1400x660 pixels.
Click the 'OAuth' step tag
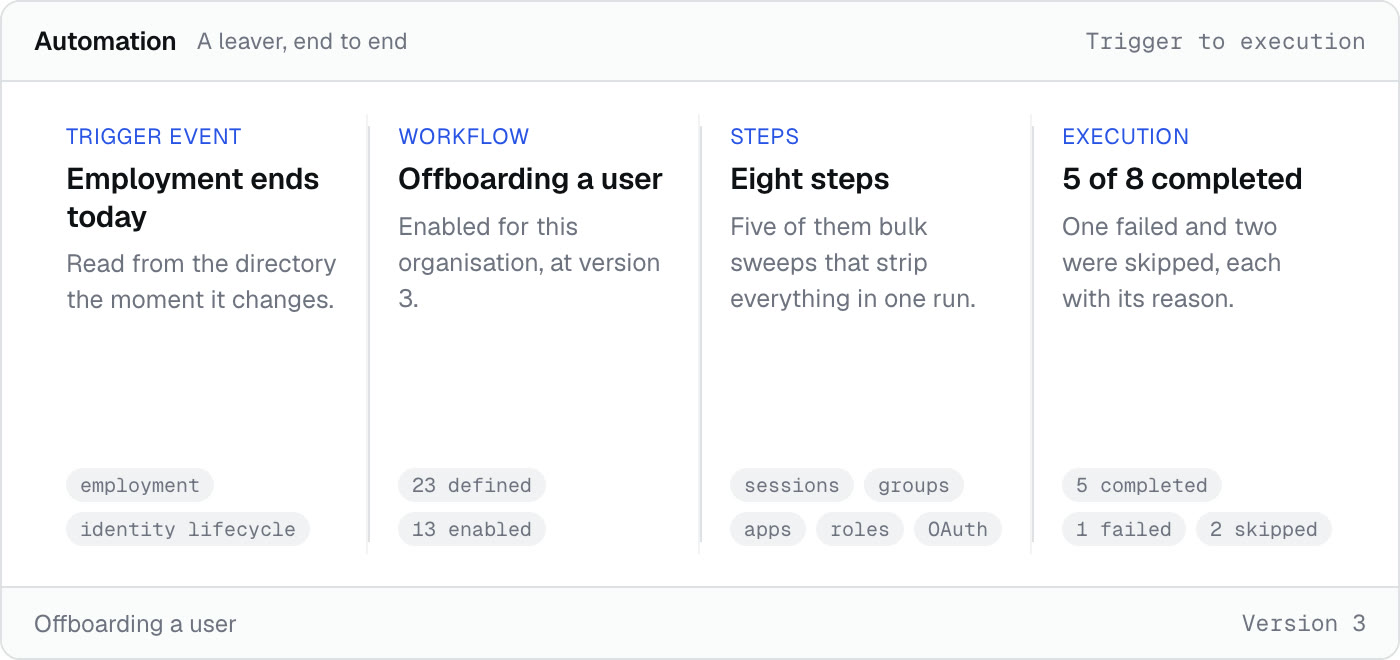tap(958, 529)
